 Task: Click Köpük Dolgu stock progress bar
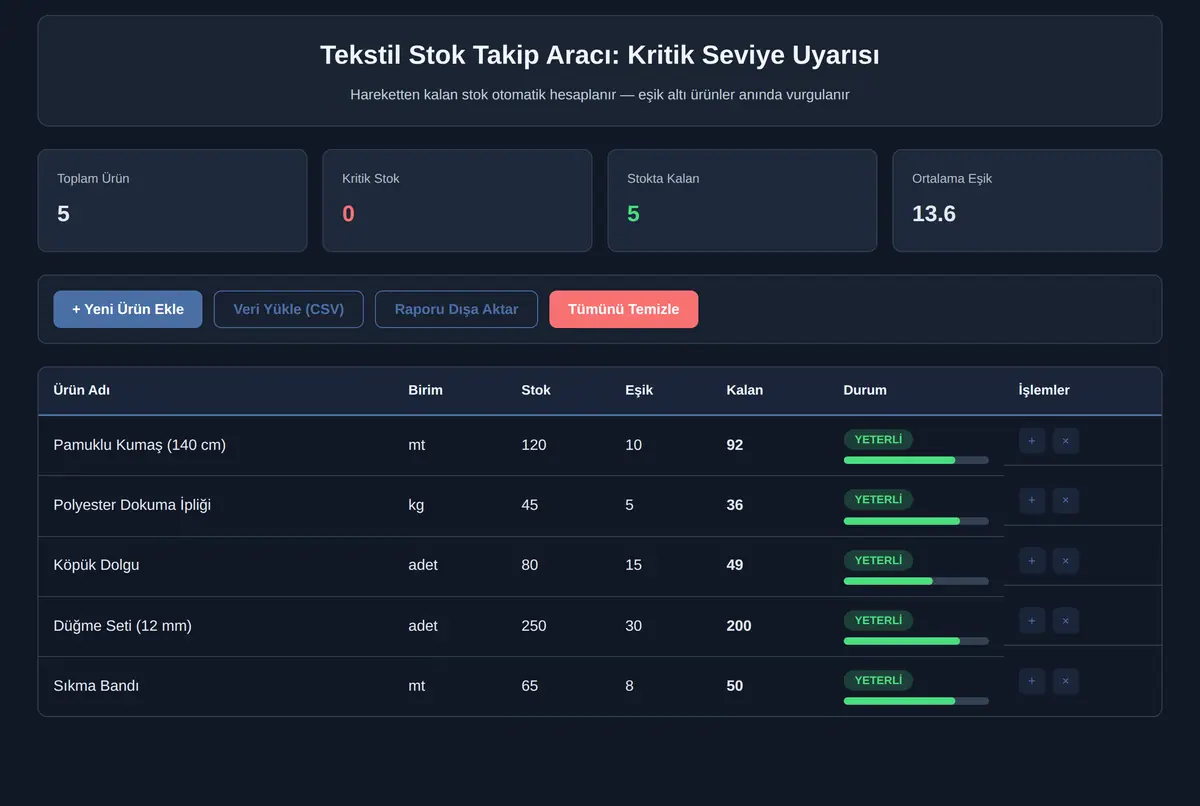916,581
